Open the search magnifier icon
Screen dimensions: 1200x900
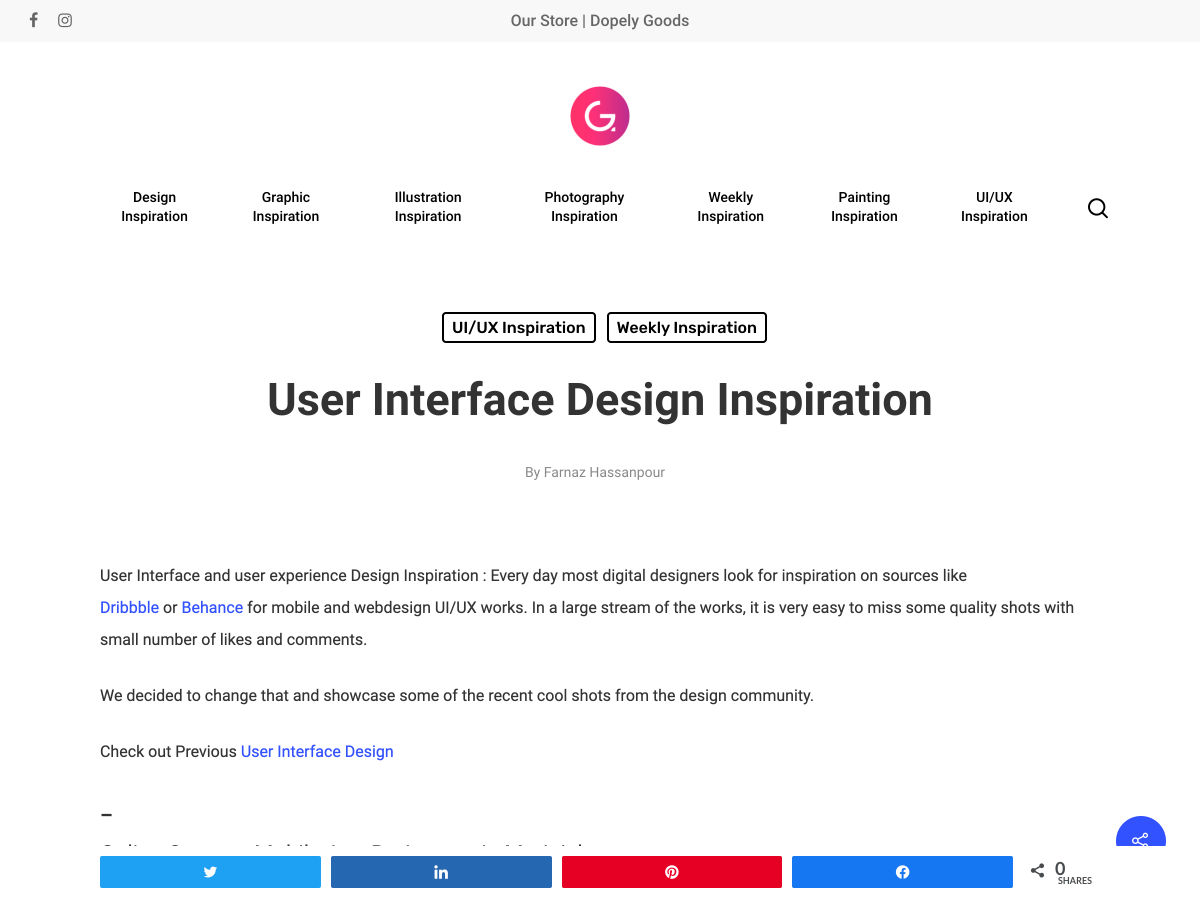click(1097, 208)
